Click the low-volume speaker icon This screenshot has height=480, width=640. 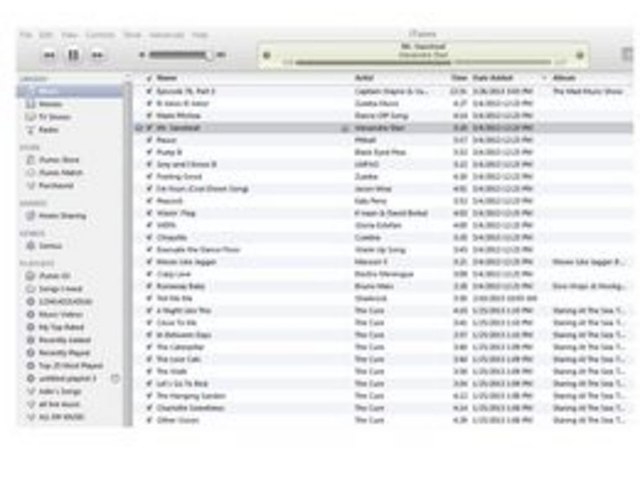point(142,55)
